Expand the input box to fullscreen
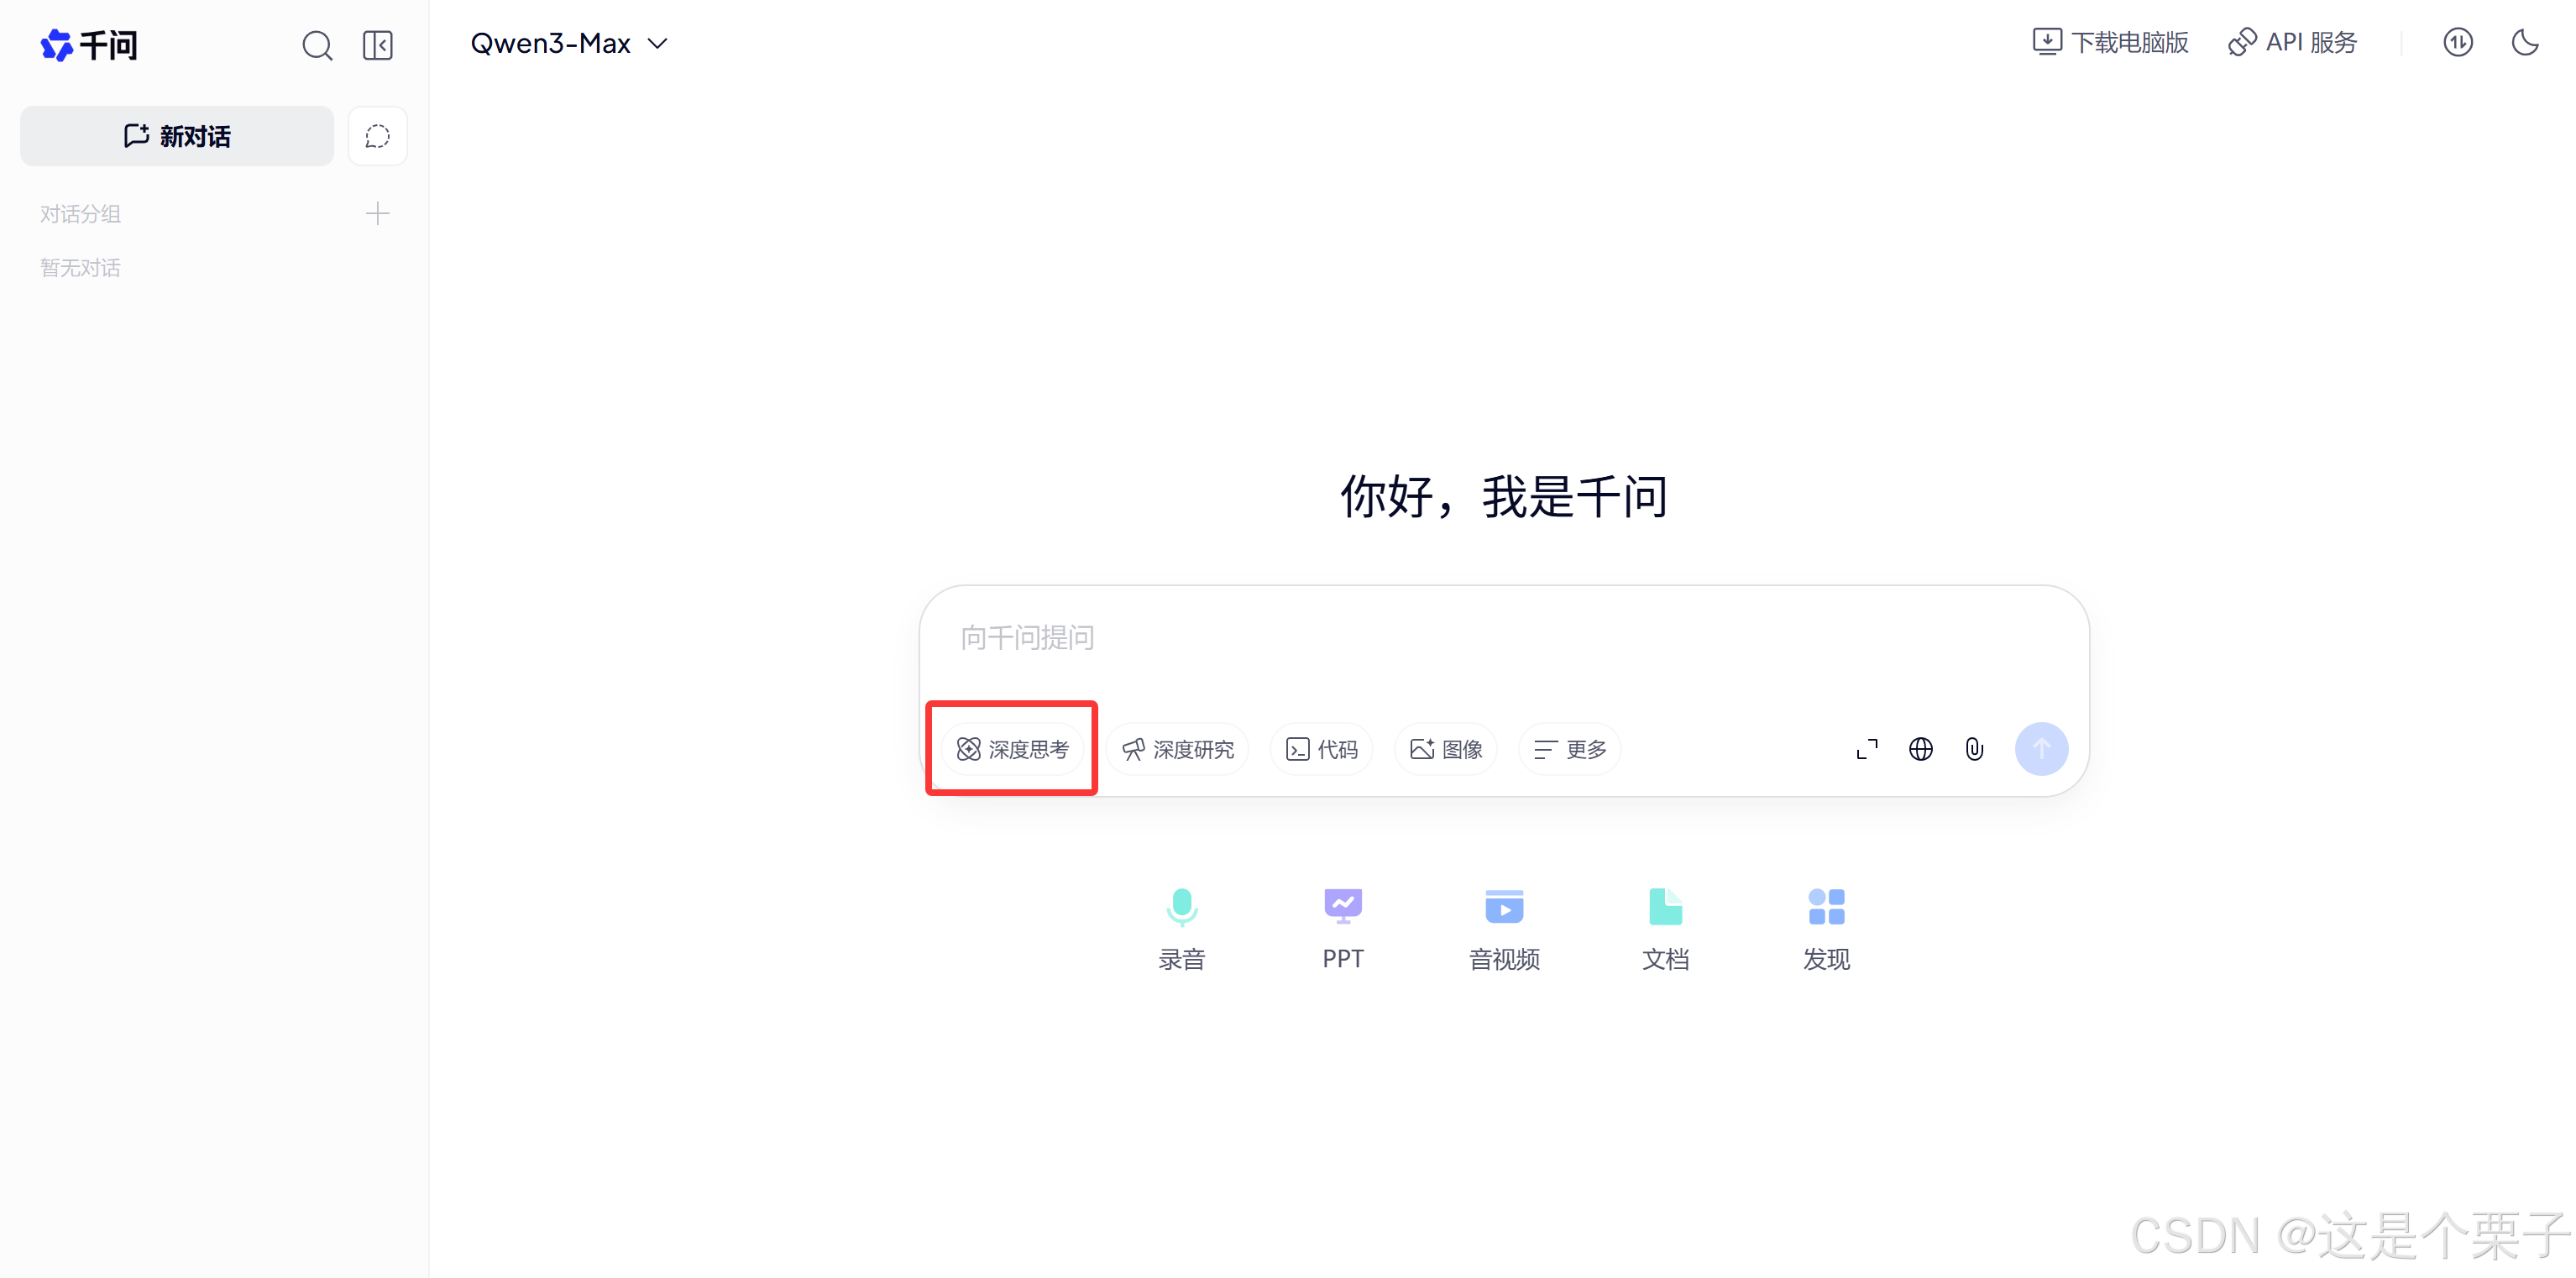Screen dimensions: 2576x1278 click(1866, 749)
